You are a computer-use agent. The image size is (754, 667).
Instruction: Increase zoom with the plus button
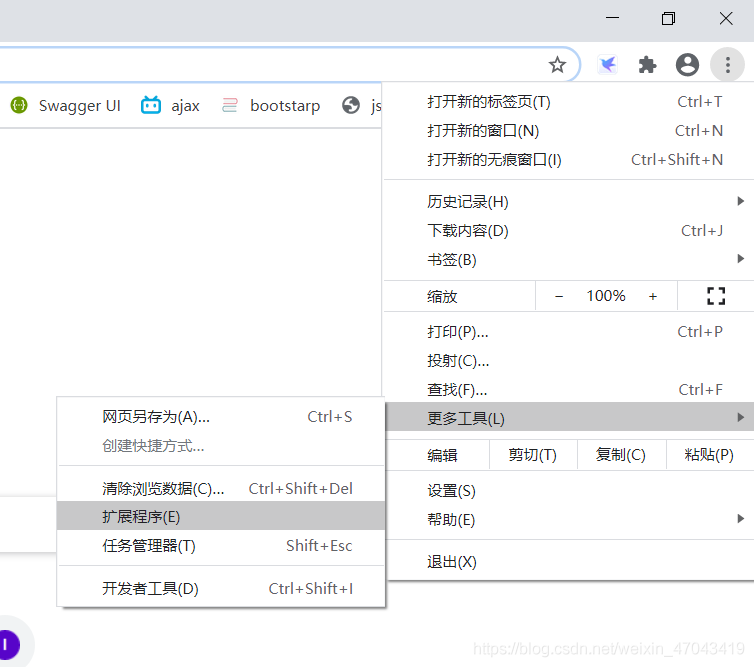tap(653, 296)
